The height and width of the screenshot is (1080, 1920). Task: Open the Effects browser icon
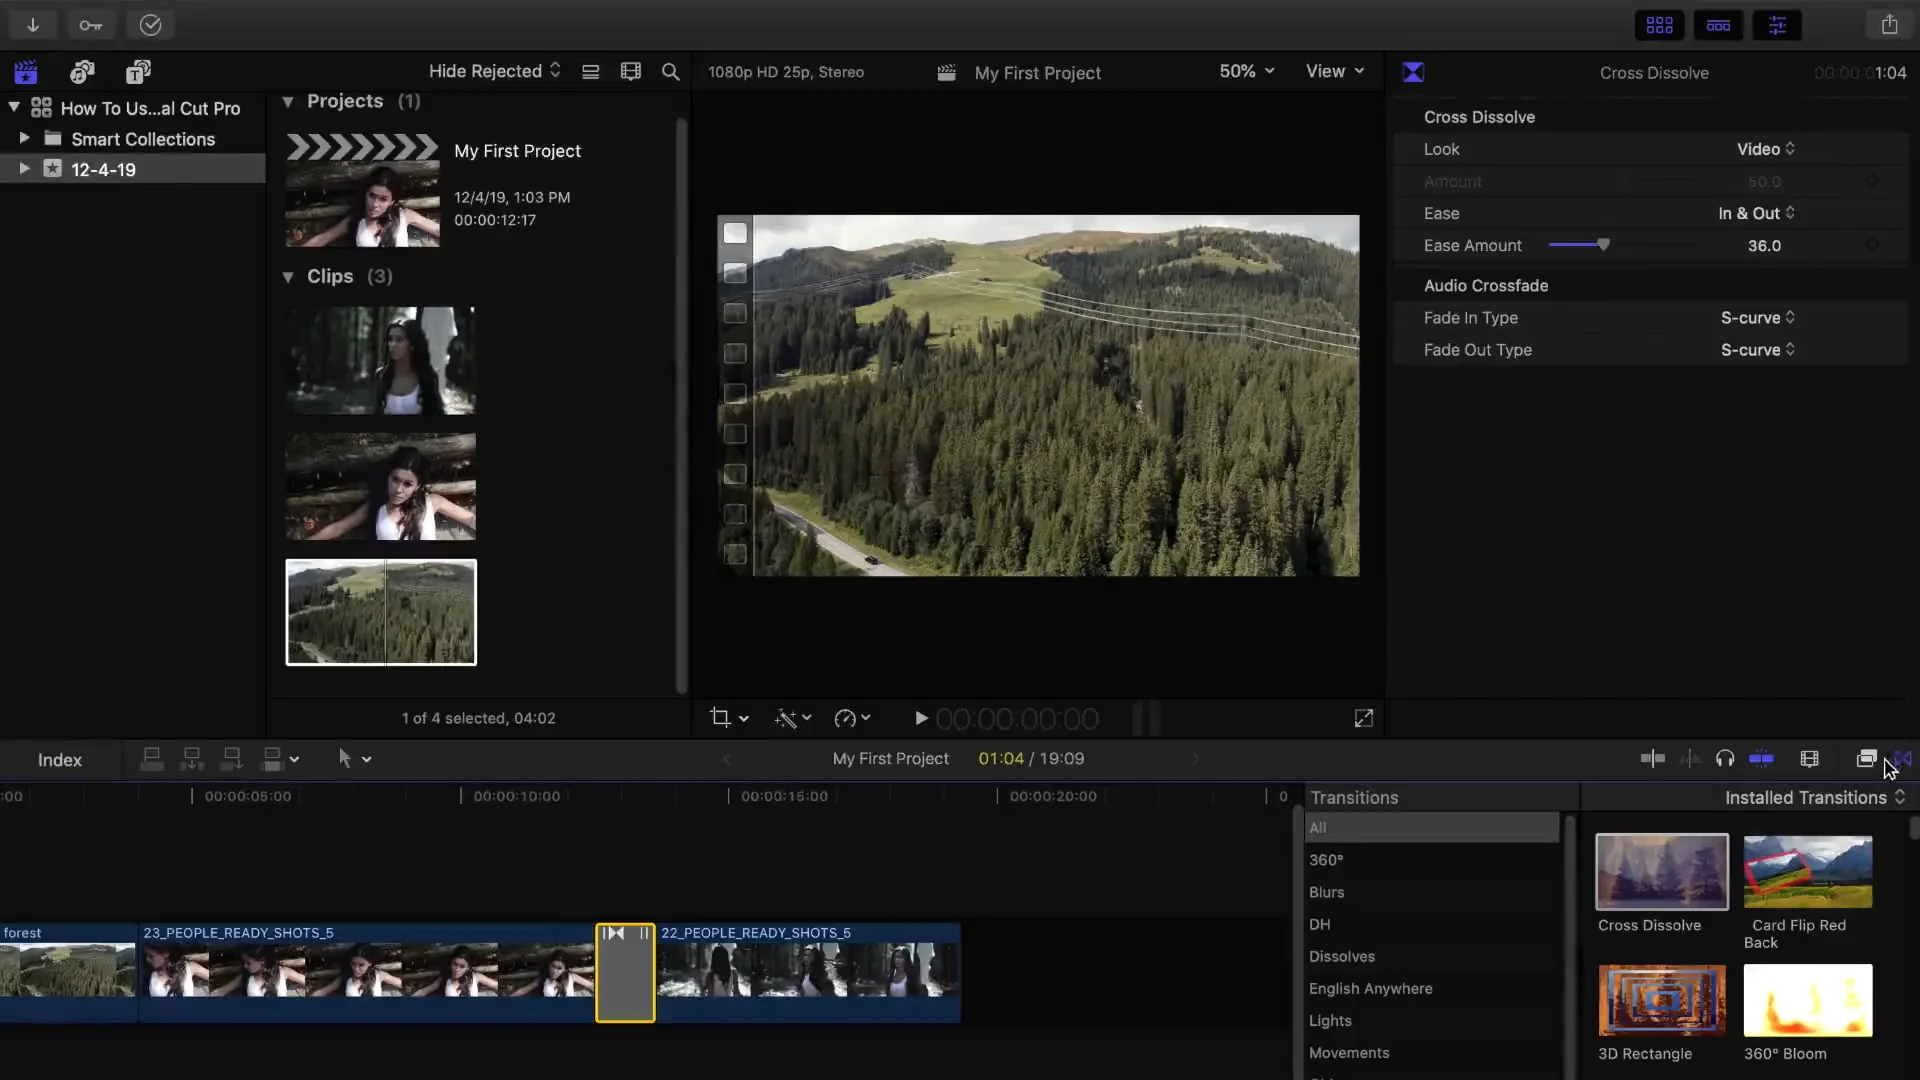(x=1866, y=759)
